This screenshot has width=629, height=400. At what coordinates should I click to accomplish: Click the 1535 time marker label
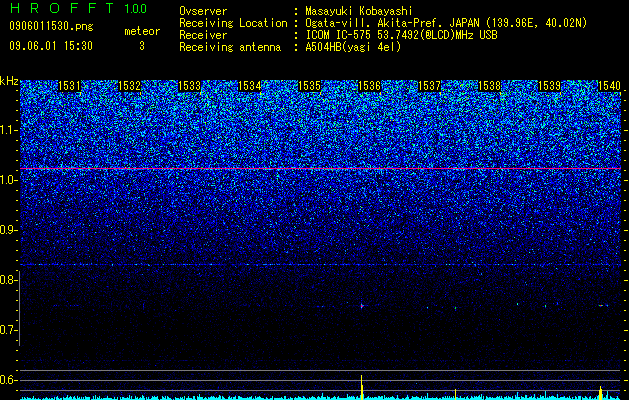(x=310, y=86)
